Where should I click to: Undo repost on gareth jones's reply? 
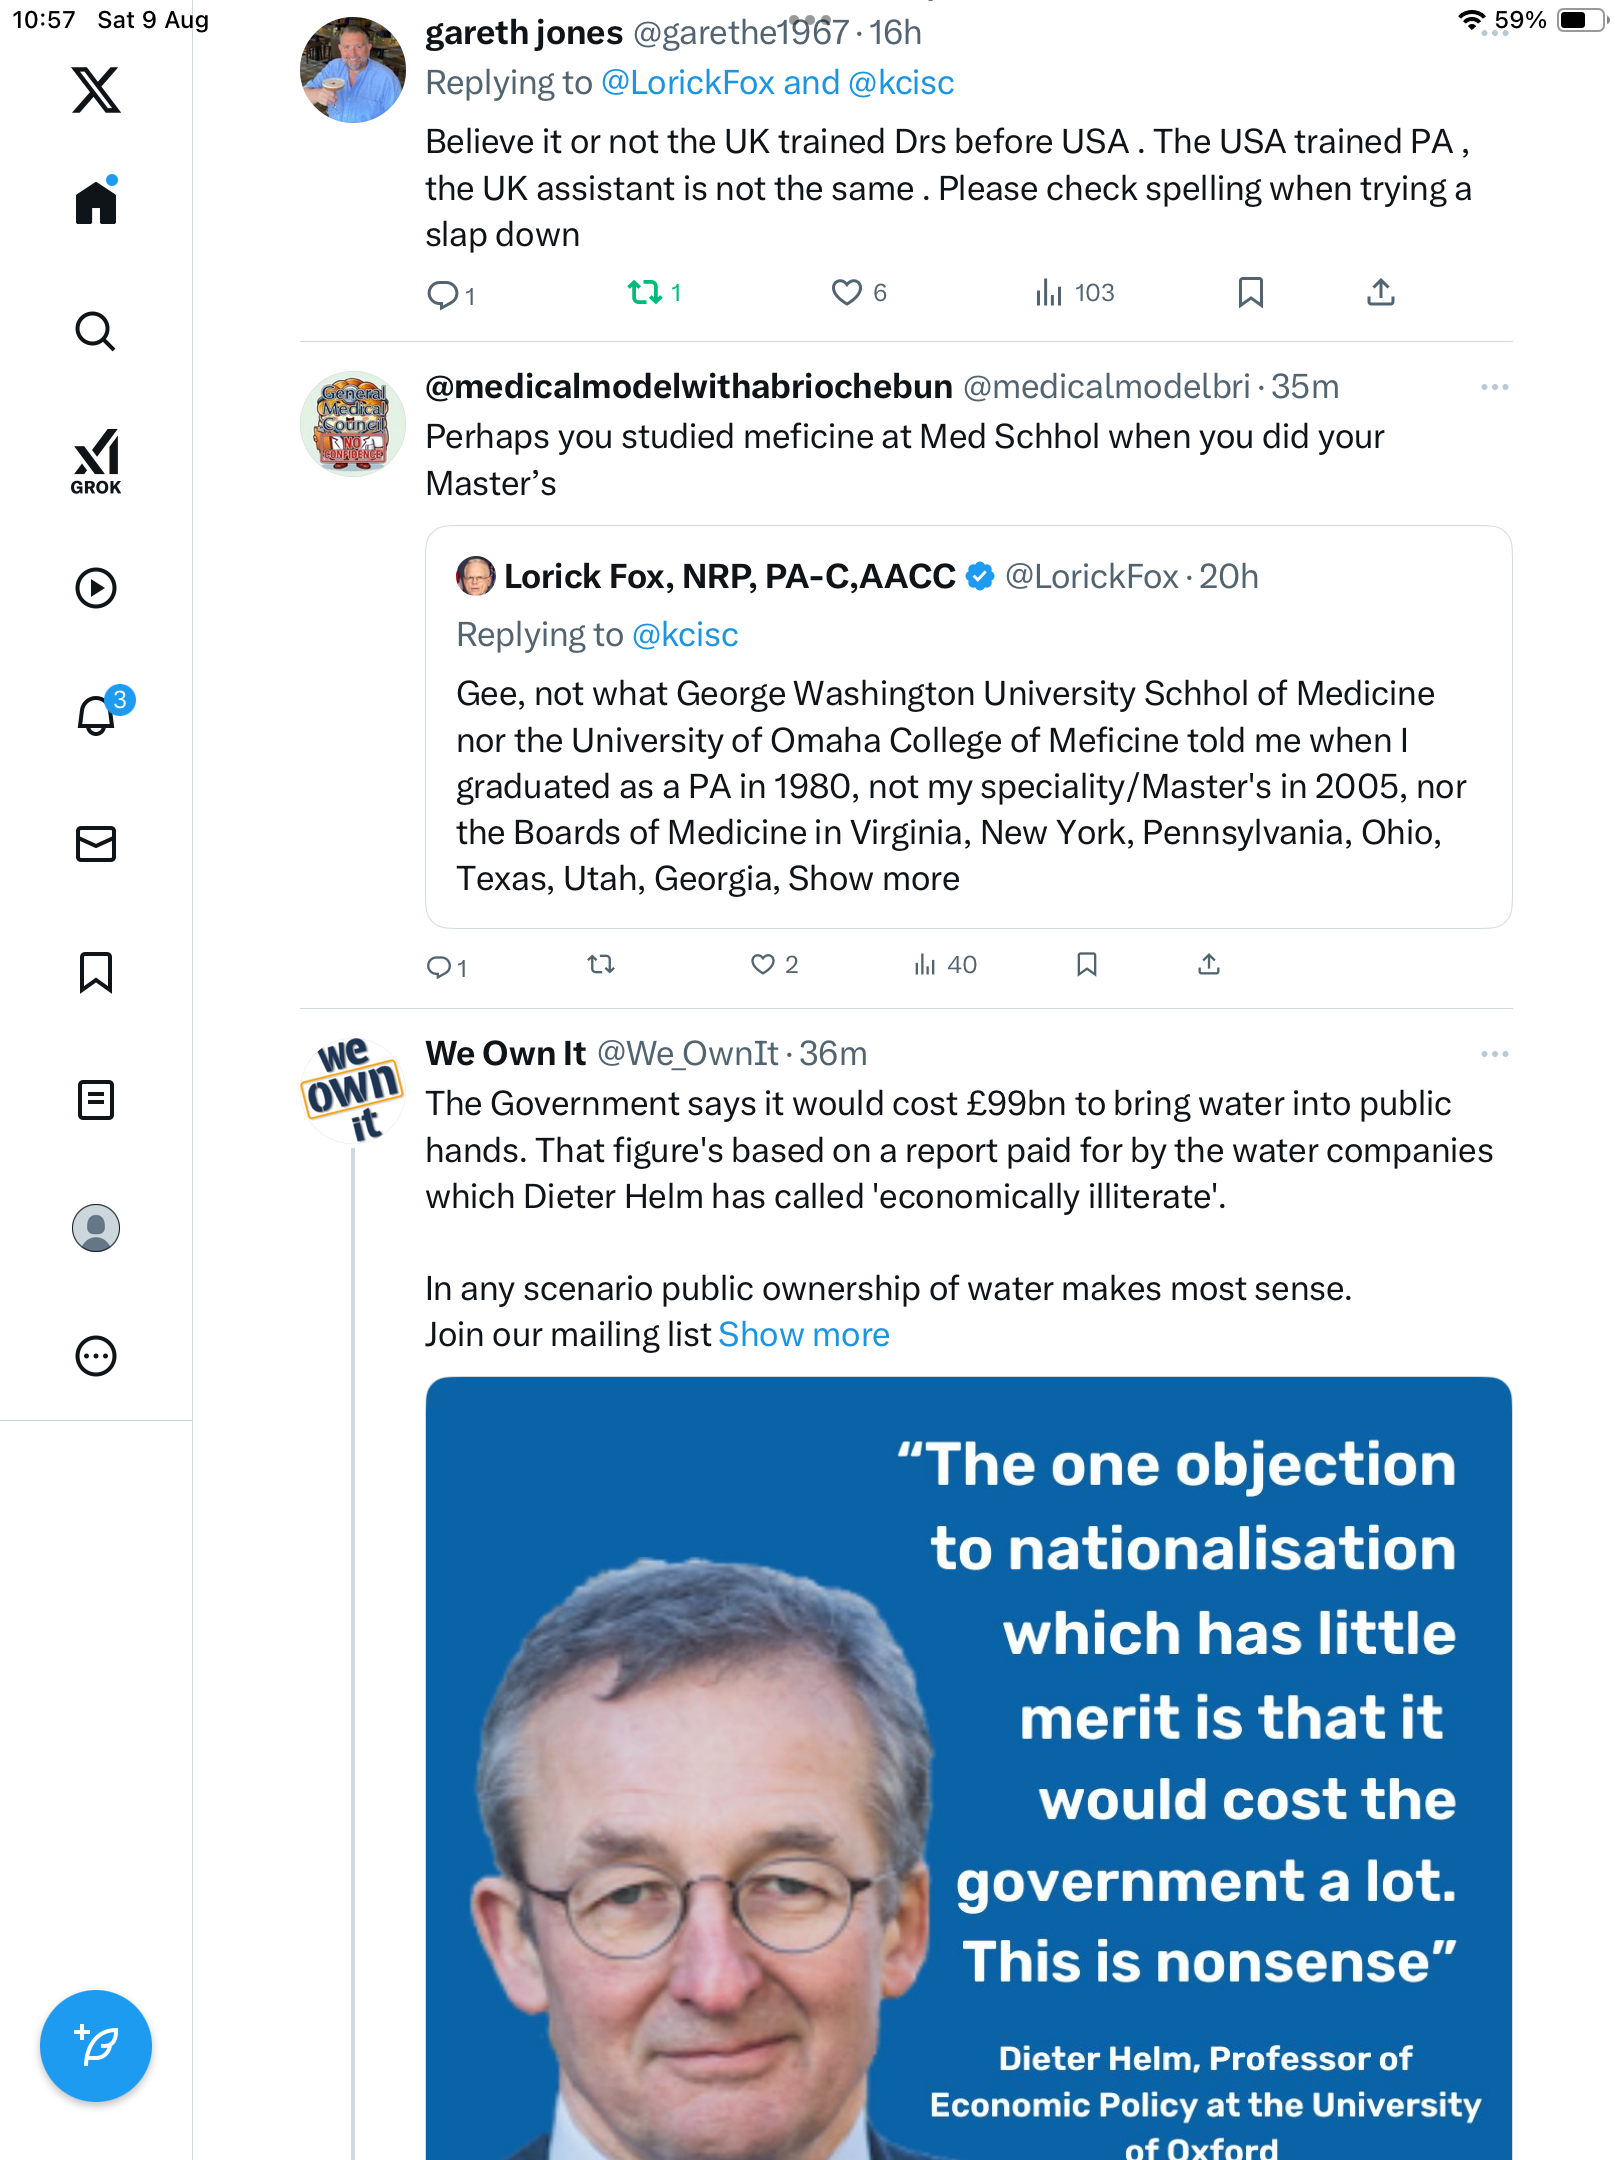pos(645,292)
